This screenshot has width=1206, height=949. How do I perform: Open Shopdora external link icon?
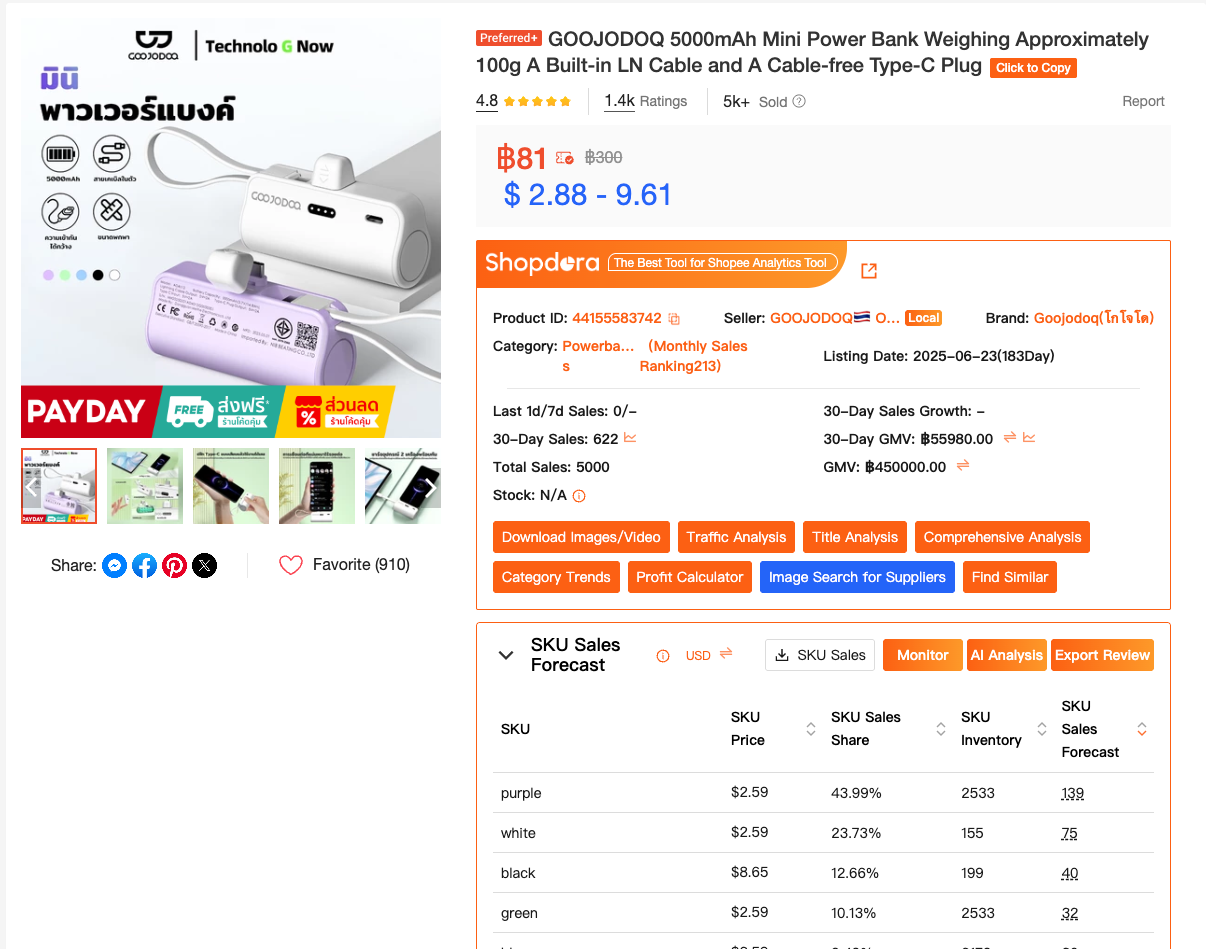pyautogui.click(x=869, y=271)
